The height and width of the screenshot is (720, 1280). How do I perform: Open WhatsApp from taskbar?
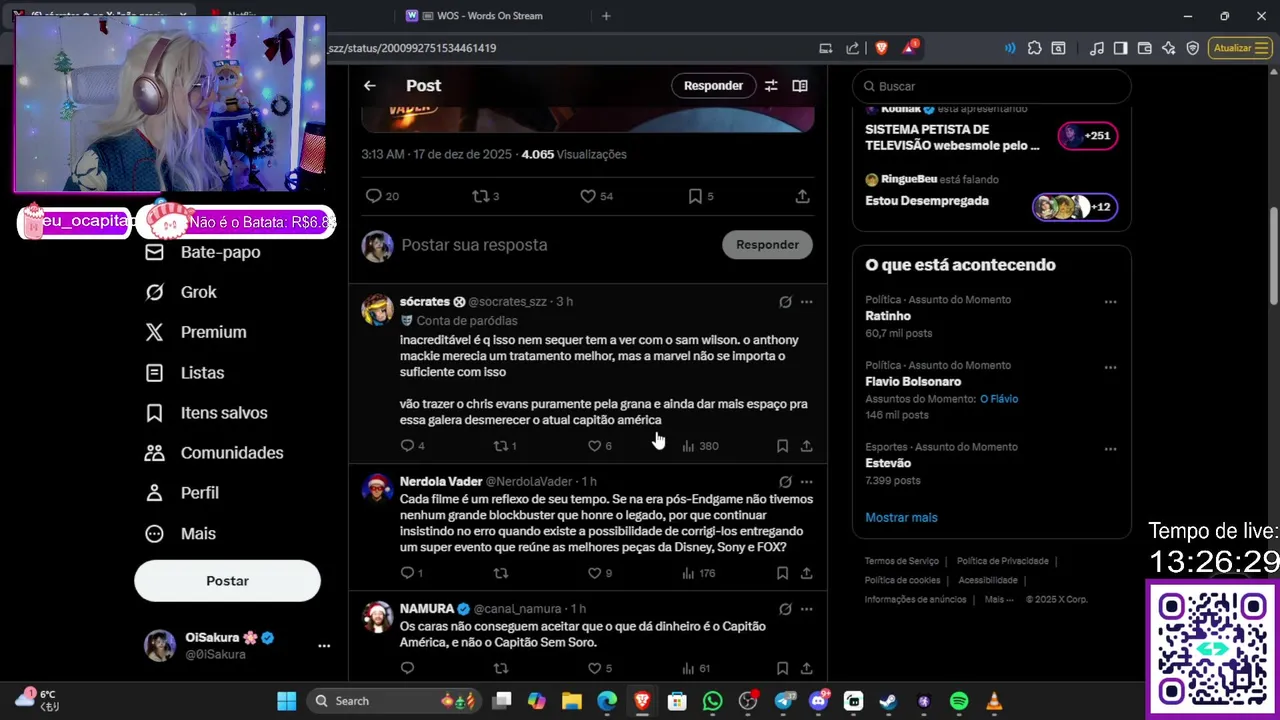pyautogui.click(x=712, y=701)
